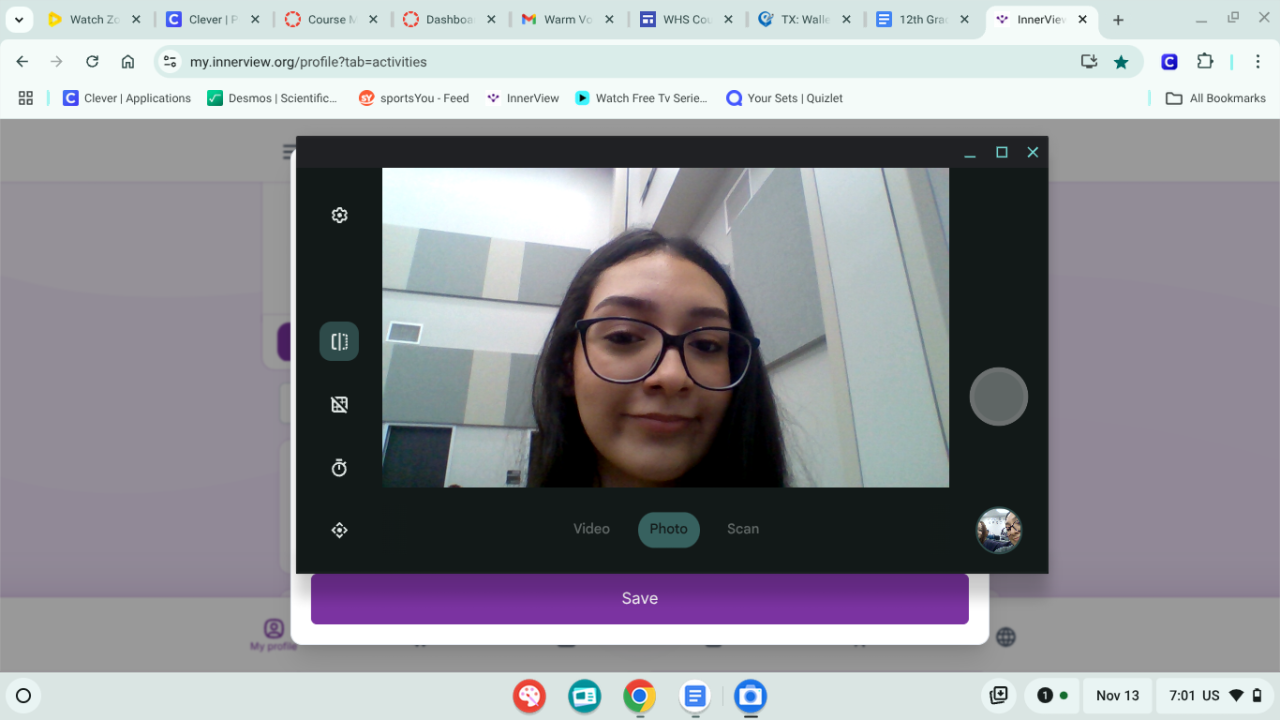
Task: Open the Extensions puzzle menu
Action: pyautogui.click(x=1205, y=62)
